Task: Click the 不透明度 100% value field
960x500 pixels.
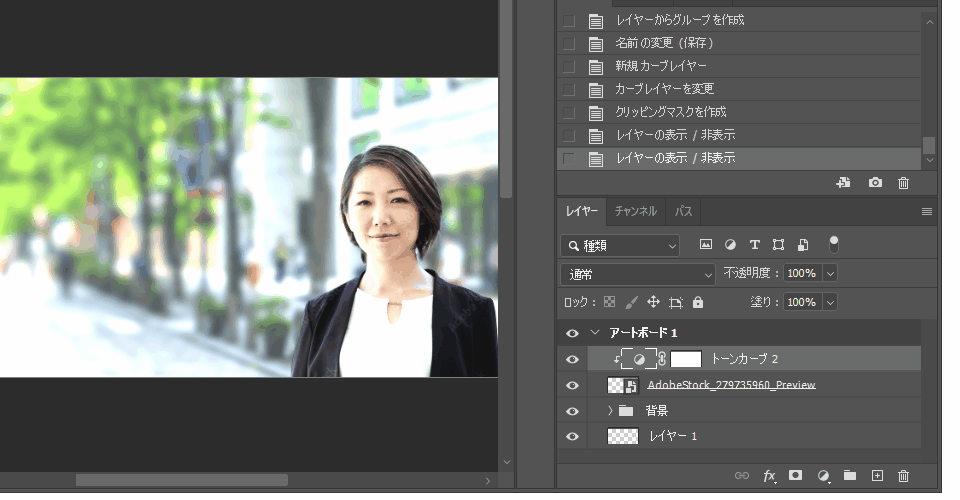Action: (x=801, y=273)
